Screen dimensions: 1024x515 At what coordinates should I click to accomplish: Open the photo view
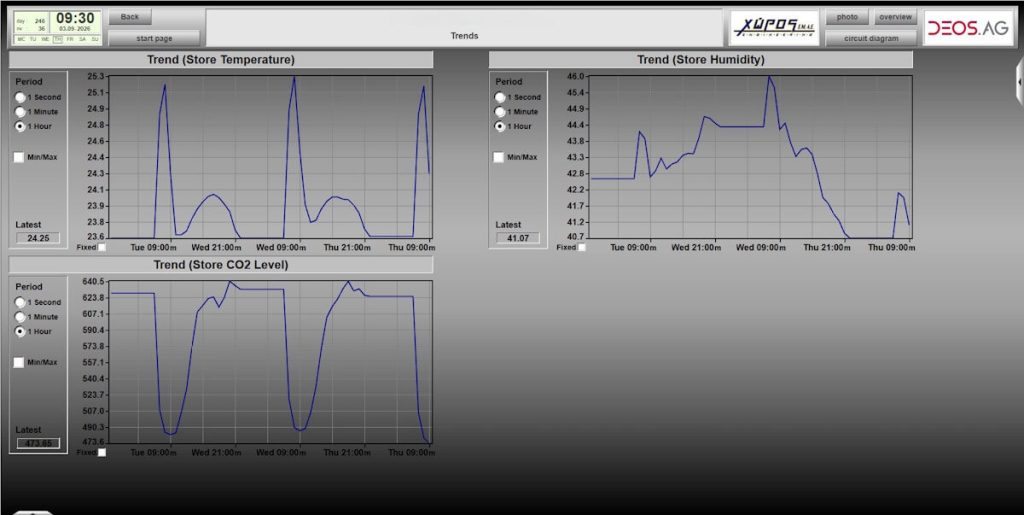pos(847,16)
